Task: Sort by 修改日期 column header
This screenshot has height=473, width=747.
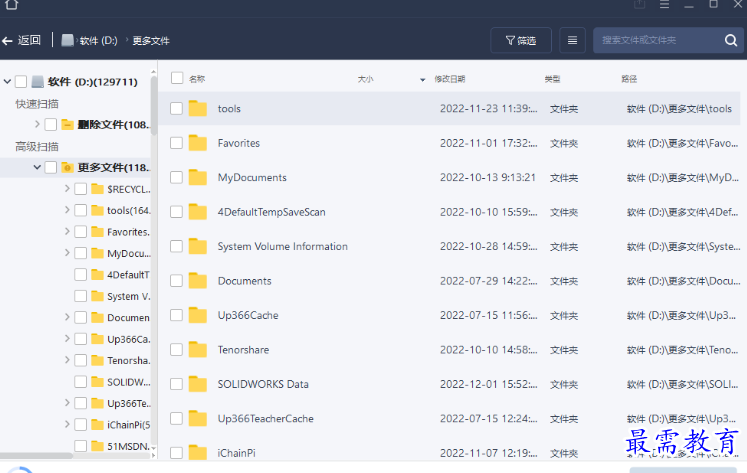Action: click(x=449, y=79)
